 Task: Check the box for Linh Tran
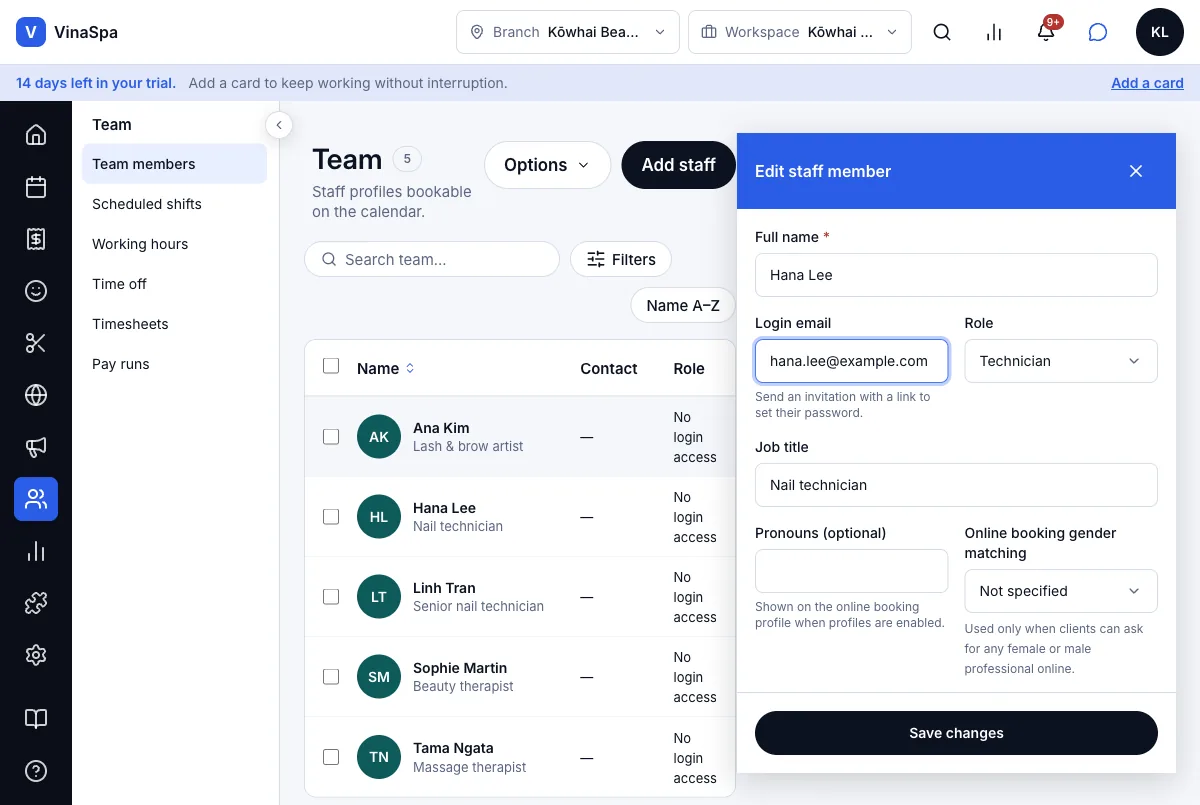[331, 597]
